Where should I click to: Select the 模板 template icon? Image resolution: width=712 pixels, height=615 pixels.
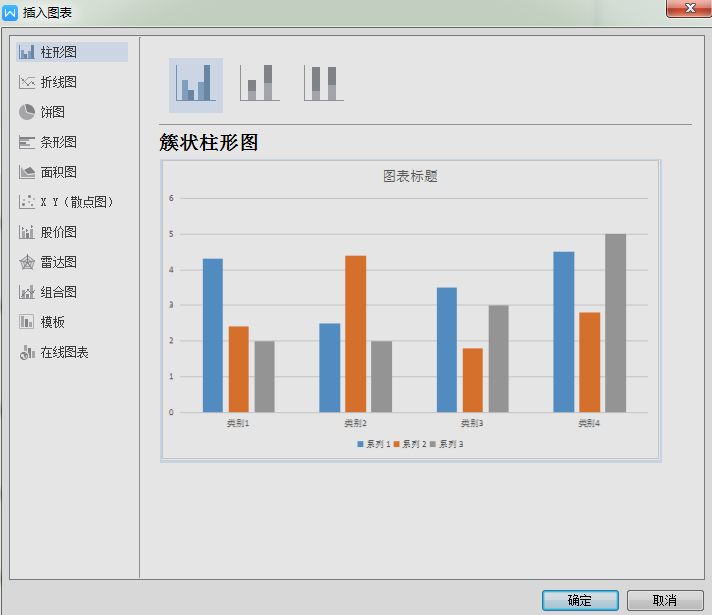(x=27, y=322)
